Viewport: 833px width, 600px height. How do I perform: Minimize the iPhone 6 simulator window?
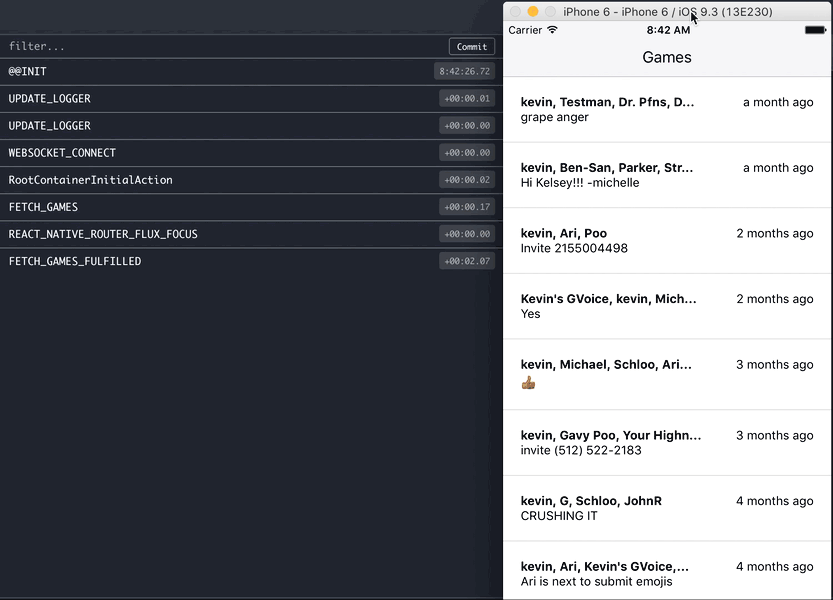click(x=533, y=12)
